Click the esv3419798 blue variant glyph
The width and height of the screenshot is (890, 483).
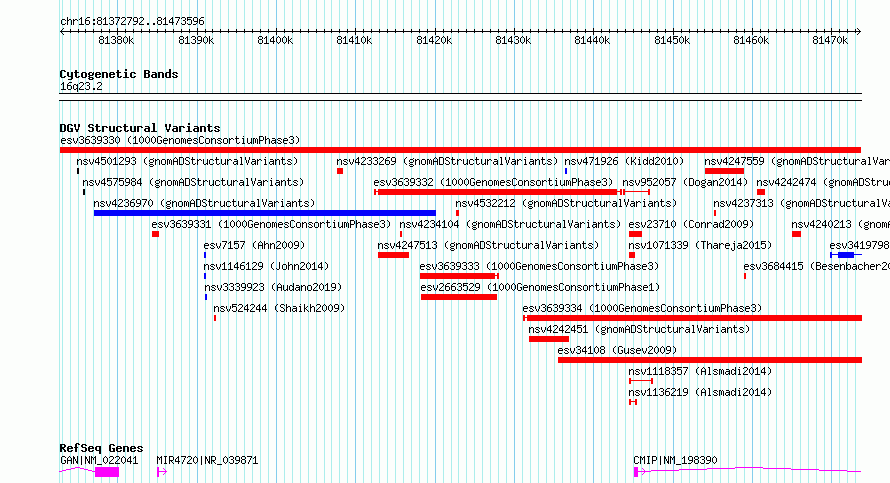pyautogui.click(x=846, y=255)
